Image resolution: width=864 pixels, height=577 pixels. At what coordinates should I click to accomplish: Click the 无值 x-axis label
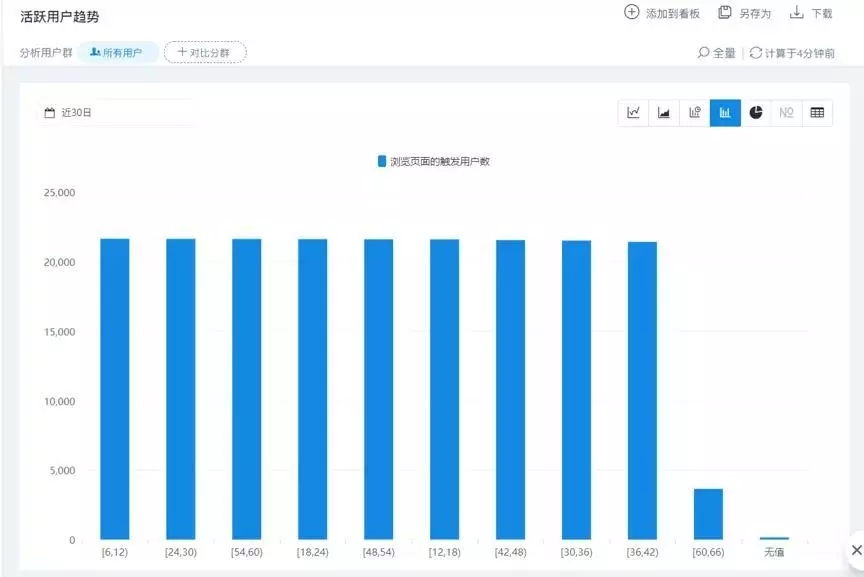(774, 552)
